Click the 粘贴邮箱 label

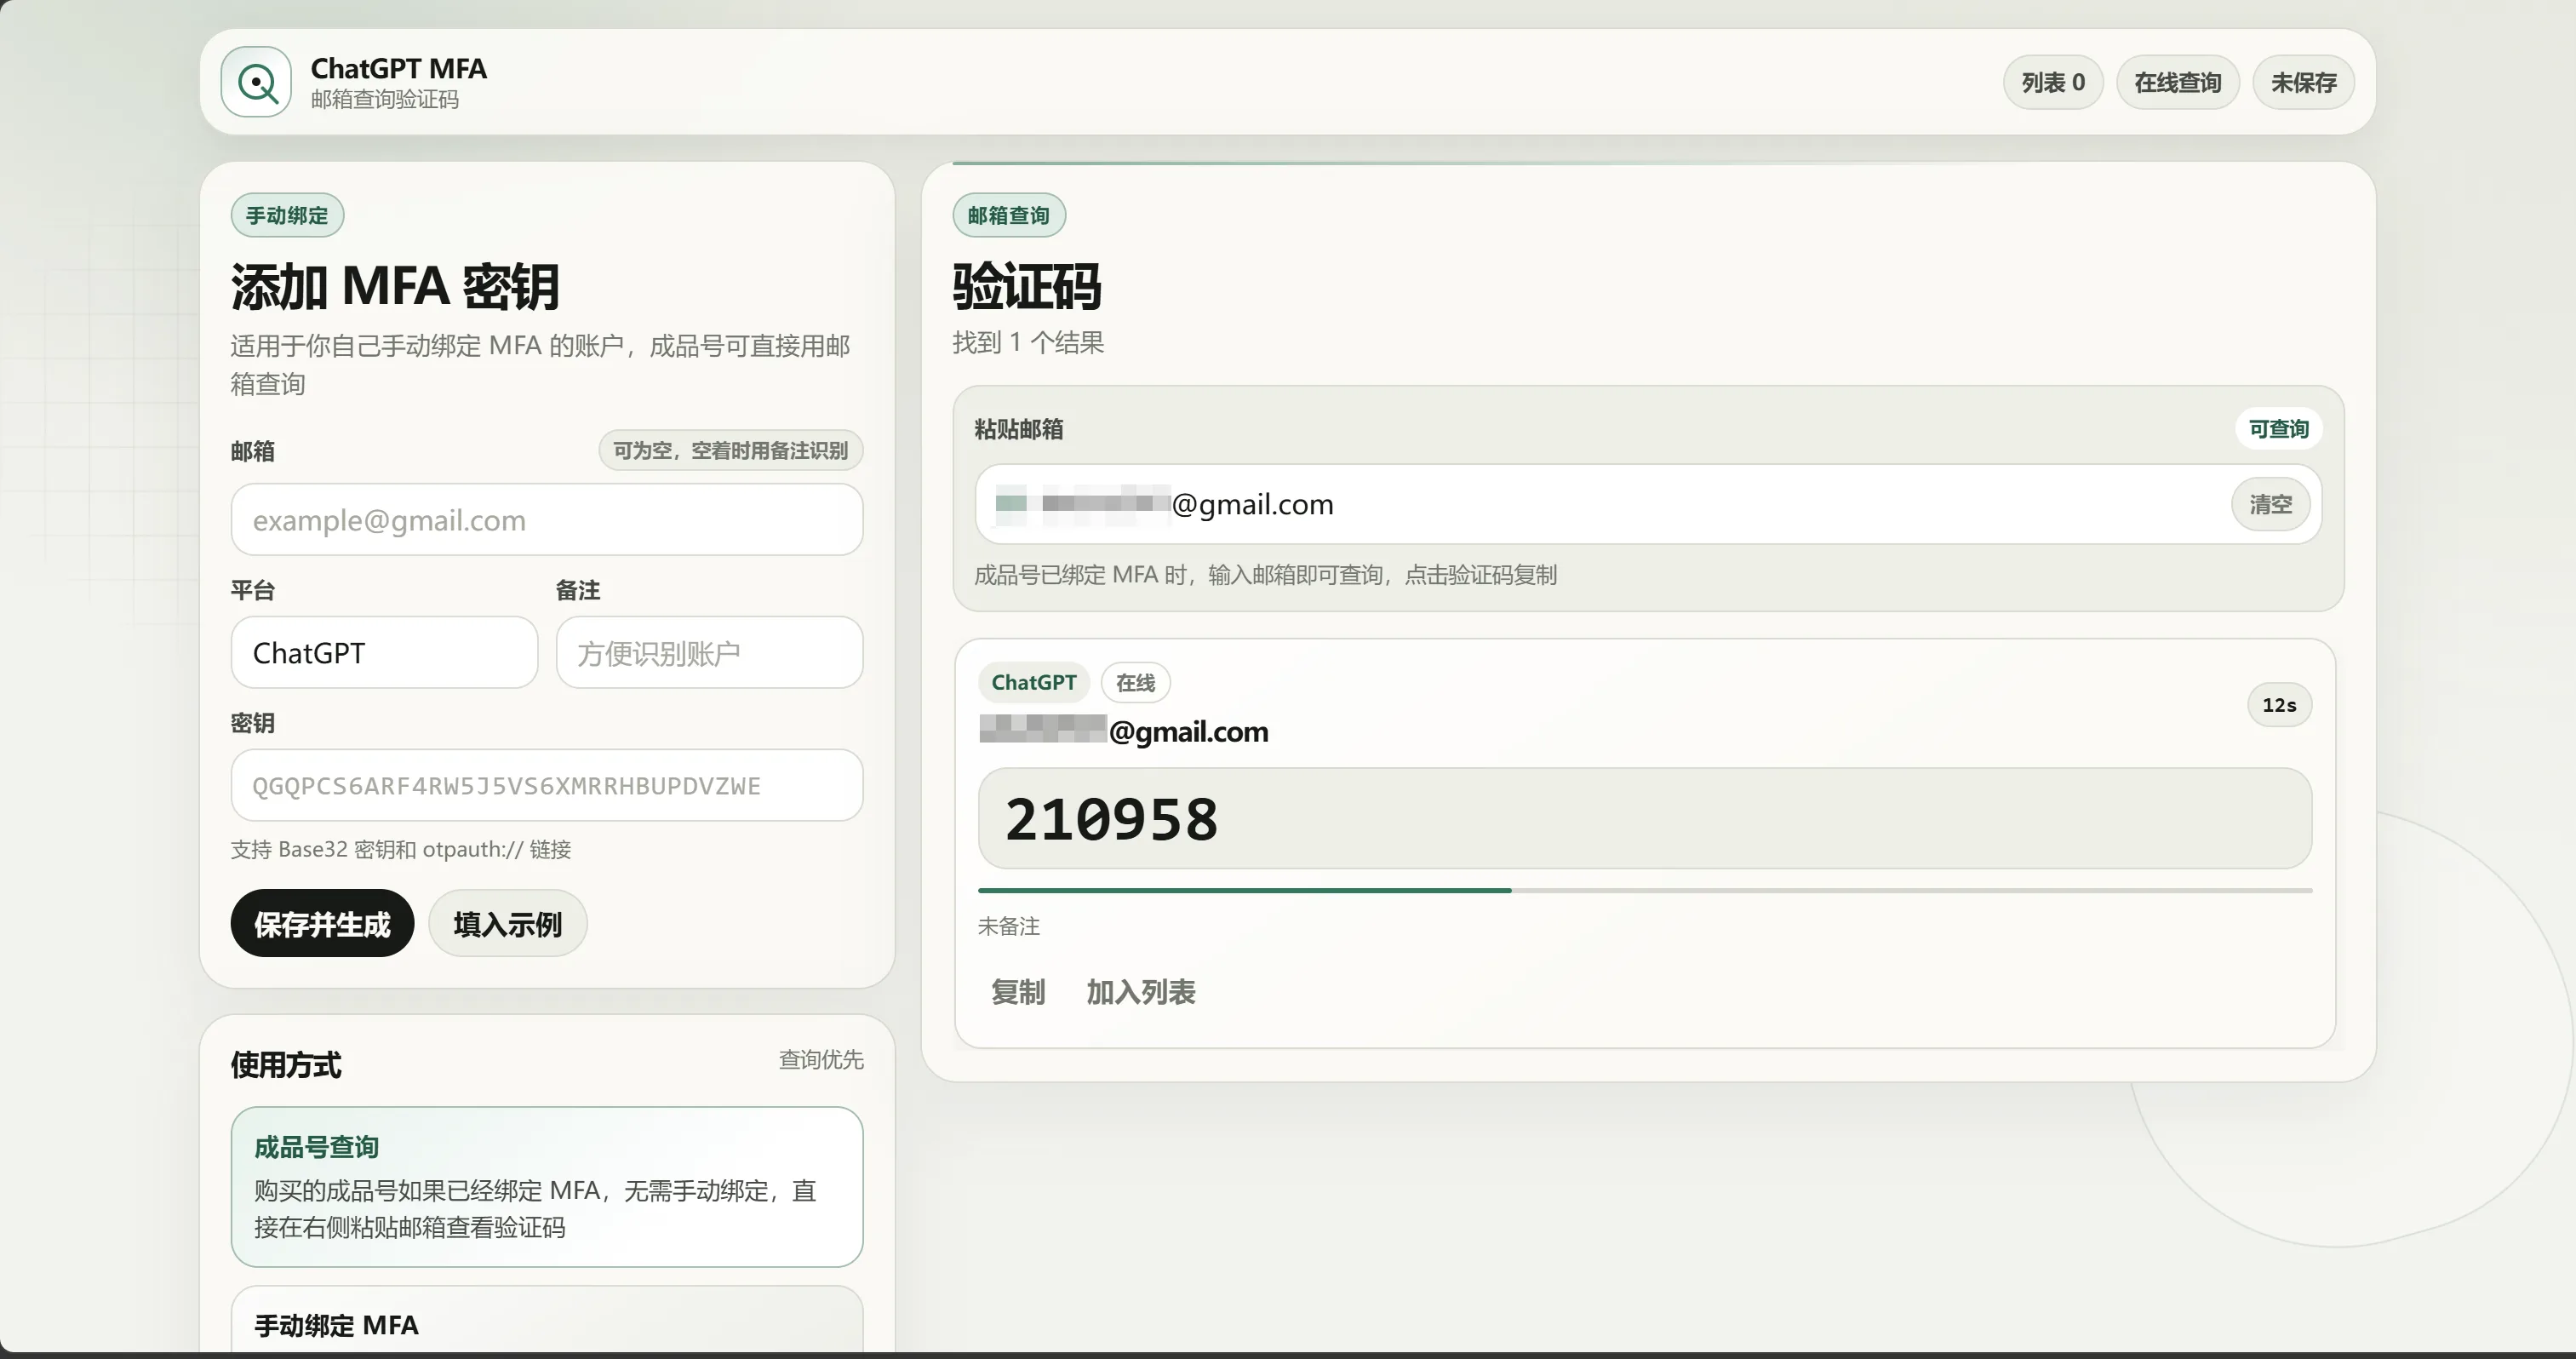(1019, 430)
